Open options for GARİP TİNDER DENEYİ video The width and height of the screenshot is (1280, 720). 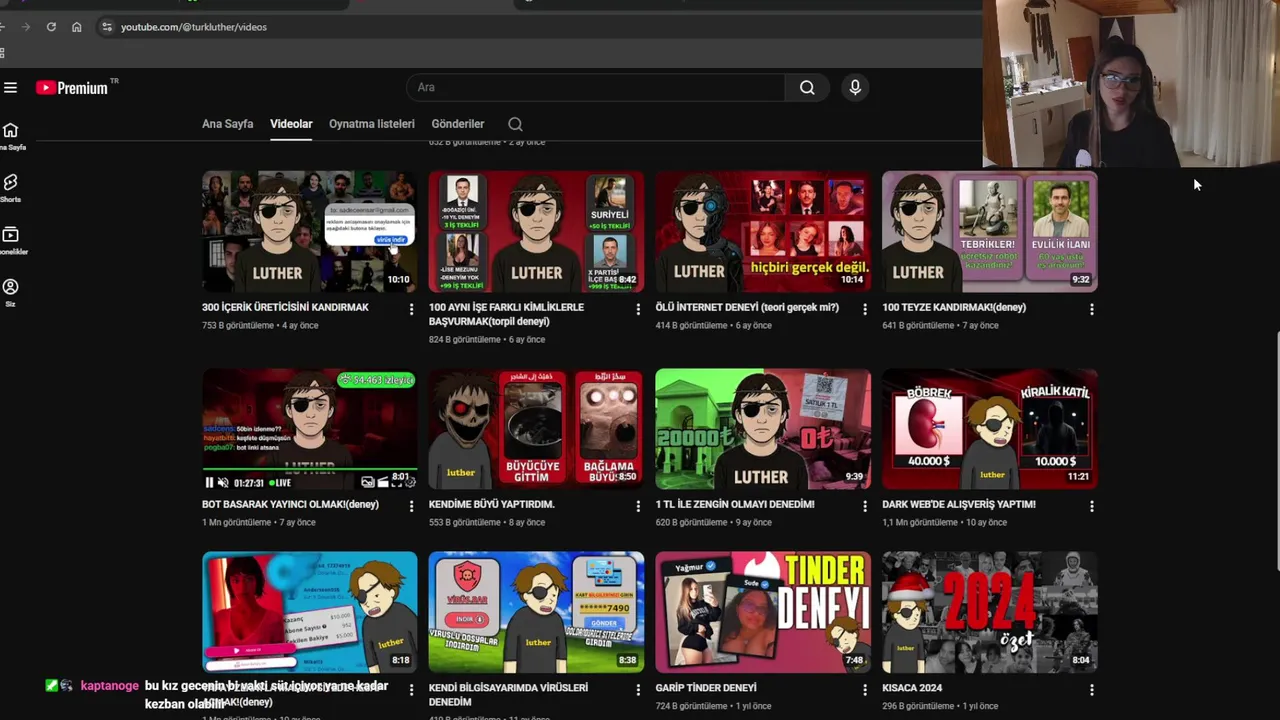point(865,689)
